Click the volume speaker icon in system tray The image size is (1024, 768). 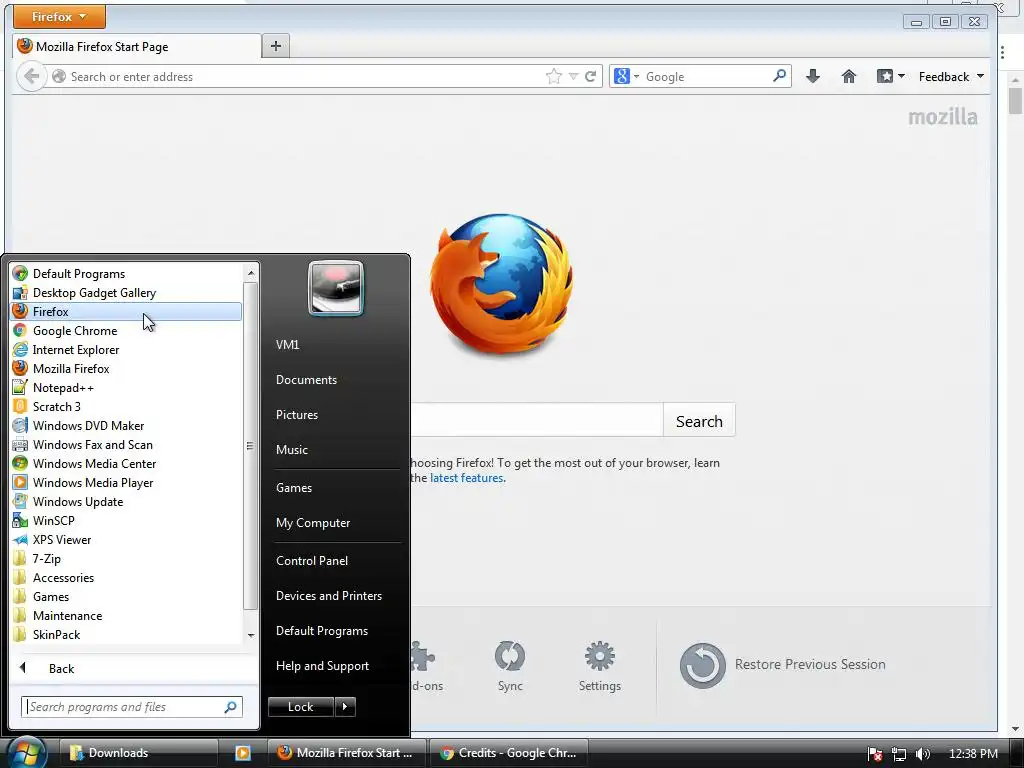pos(922,754)
